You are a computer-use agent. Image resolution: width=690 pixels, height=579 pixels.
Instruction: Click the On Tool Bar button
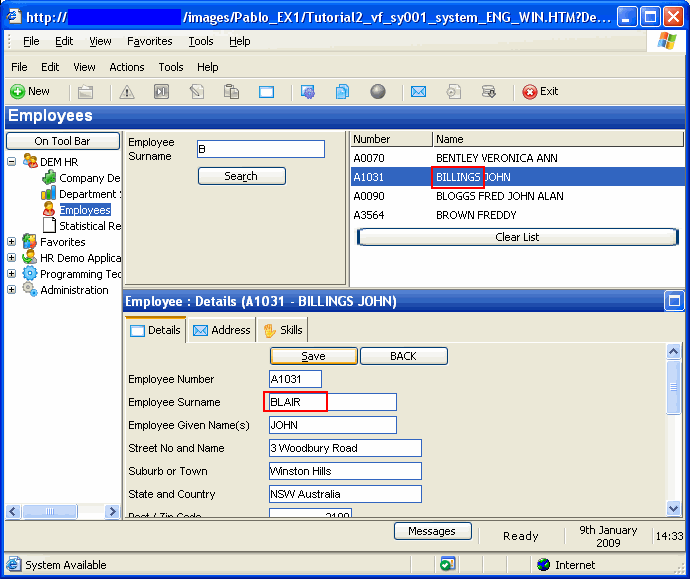(x=63, y=141)
